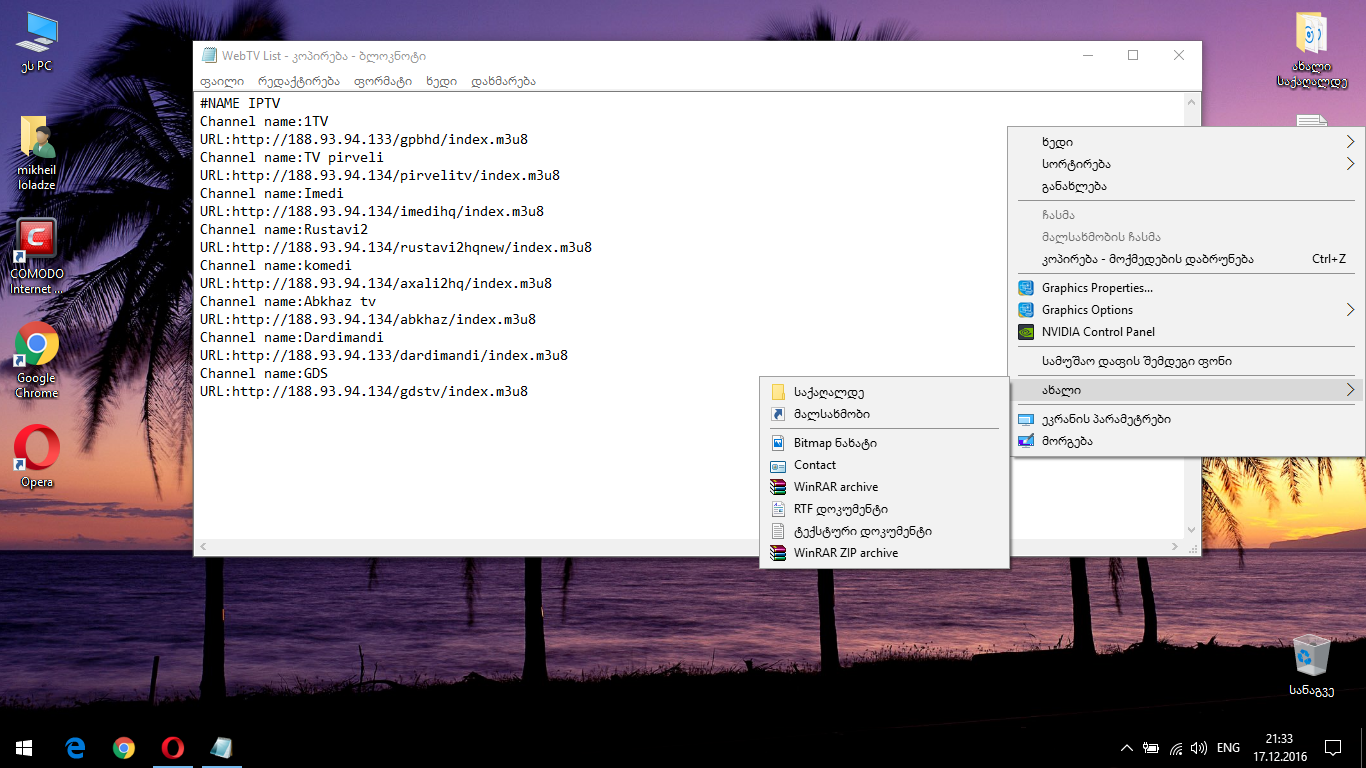Open Microsoft Edge from the taskbar
Viewport: 1366px width, 768px height.
[x=75, y=747]
